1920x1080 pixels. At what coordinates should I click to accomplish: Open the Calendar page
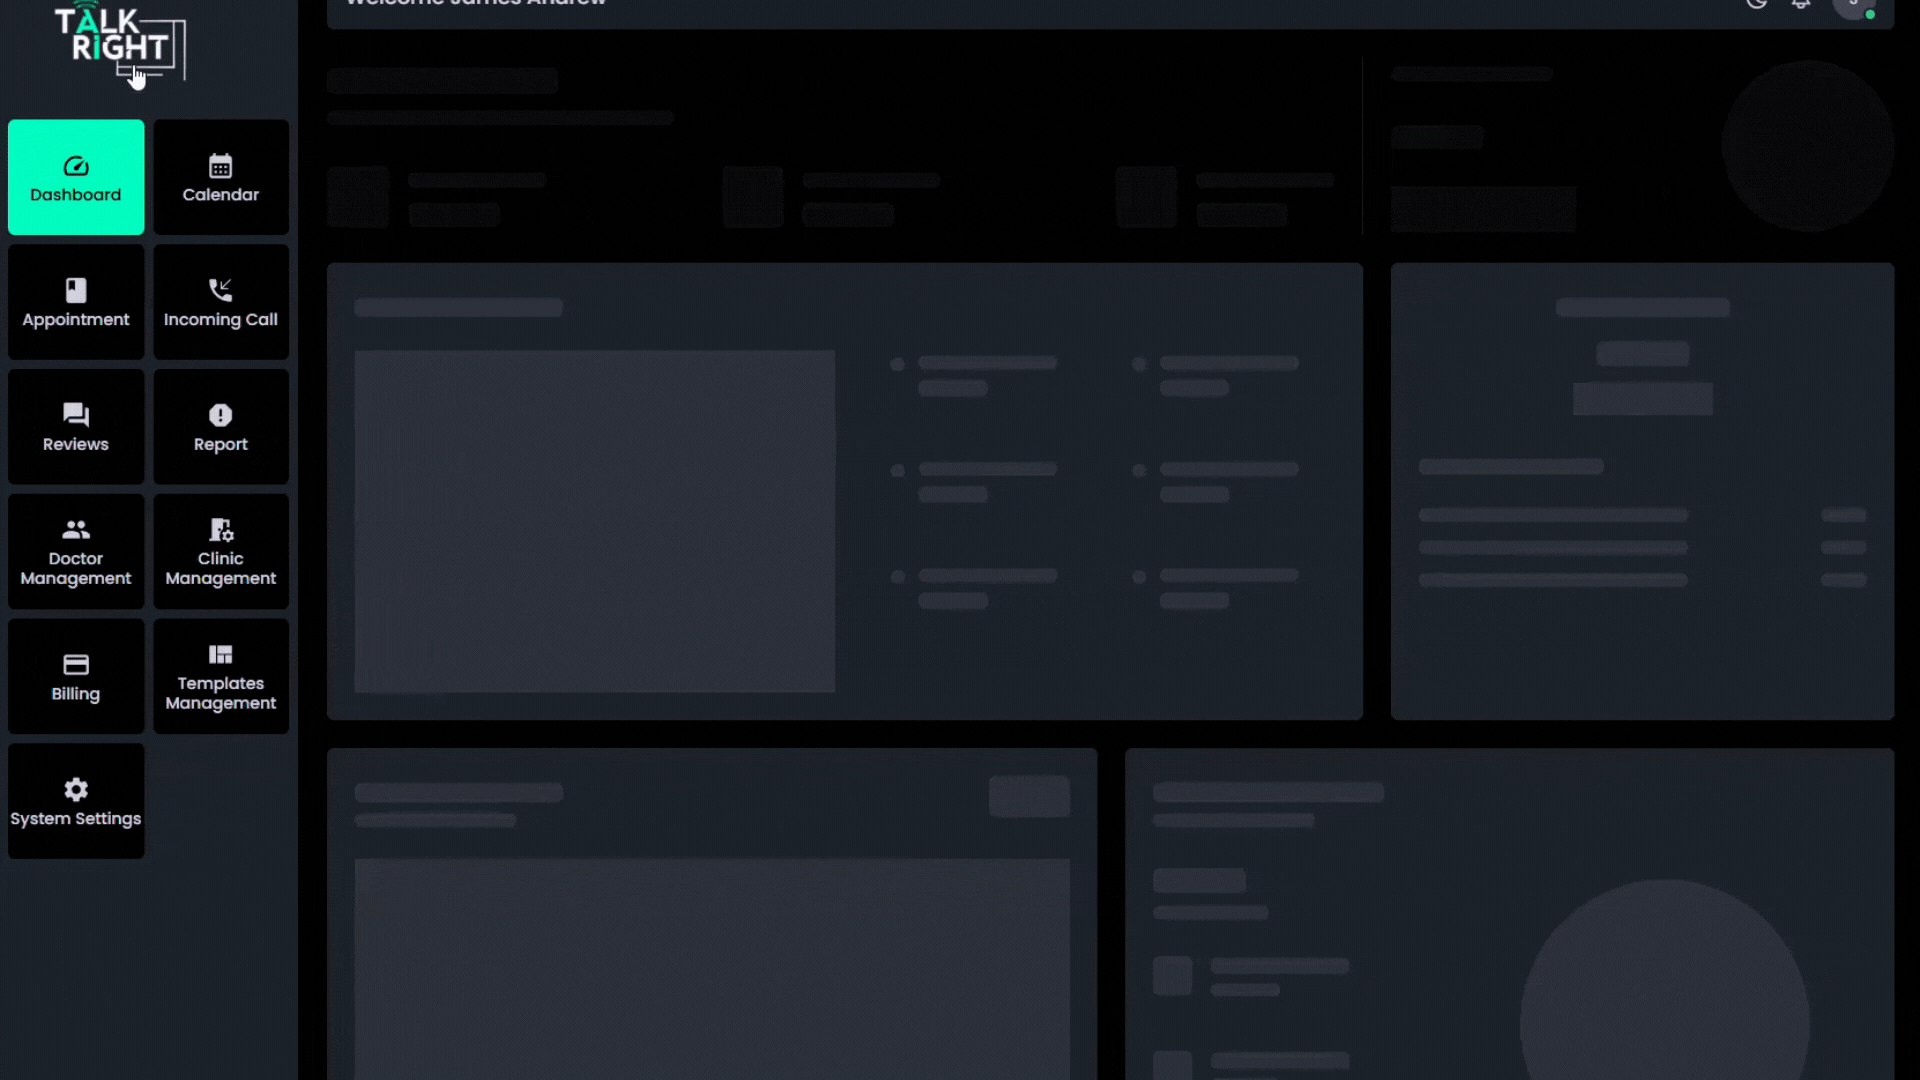click(x=221, y=178)
